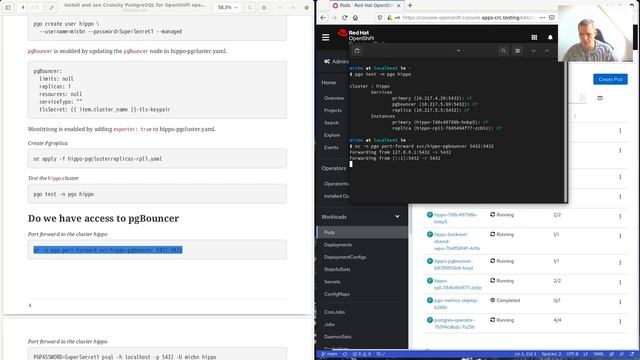This screenshot has height=360, width=640.
Task: Open DaemonSets in the sidebar
Action: tap(338, 337)
